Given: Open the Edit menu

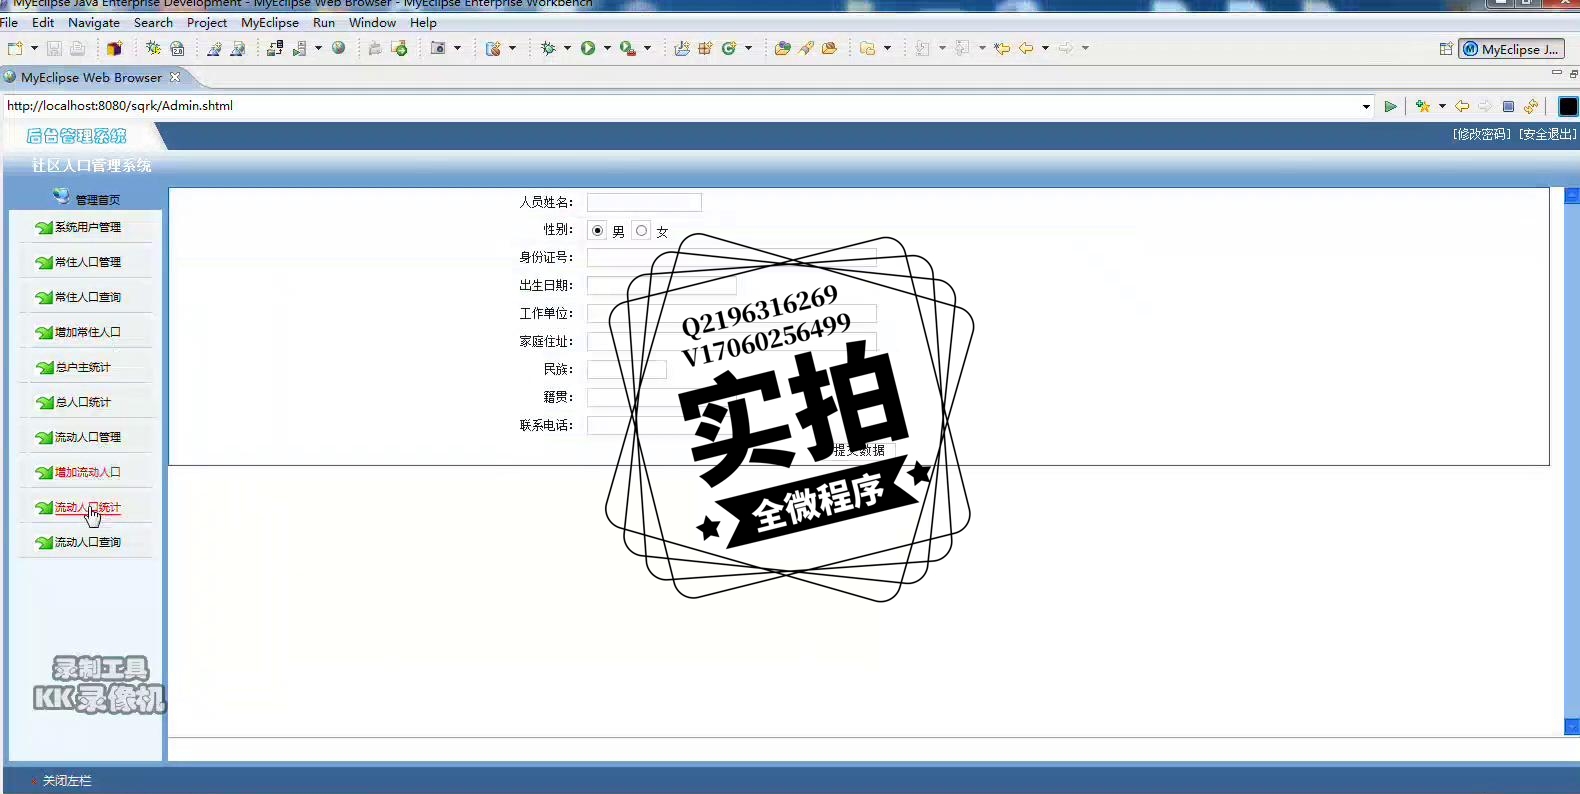Looking at the screenshot, I should coord(43,22).
